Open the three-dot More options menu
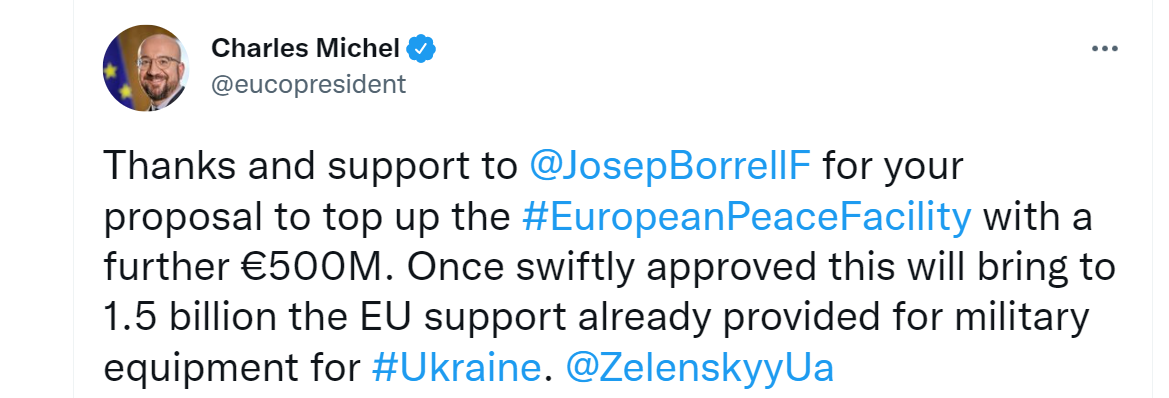1169x398 pixels. pos(1104,49)
